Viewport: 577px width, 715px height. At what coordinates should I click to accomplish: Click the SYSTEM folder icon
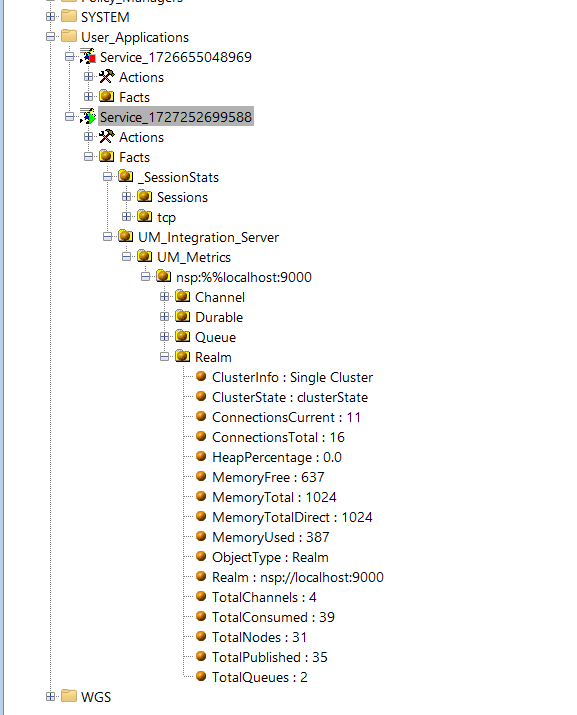(x=69, y=16)
